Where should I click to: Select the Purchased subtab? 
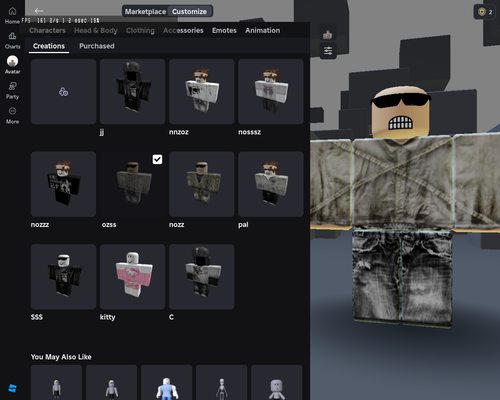tap(97, 46)
